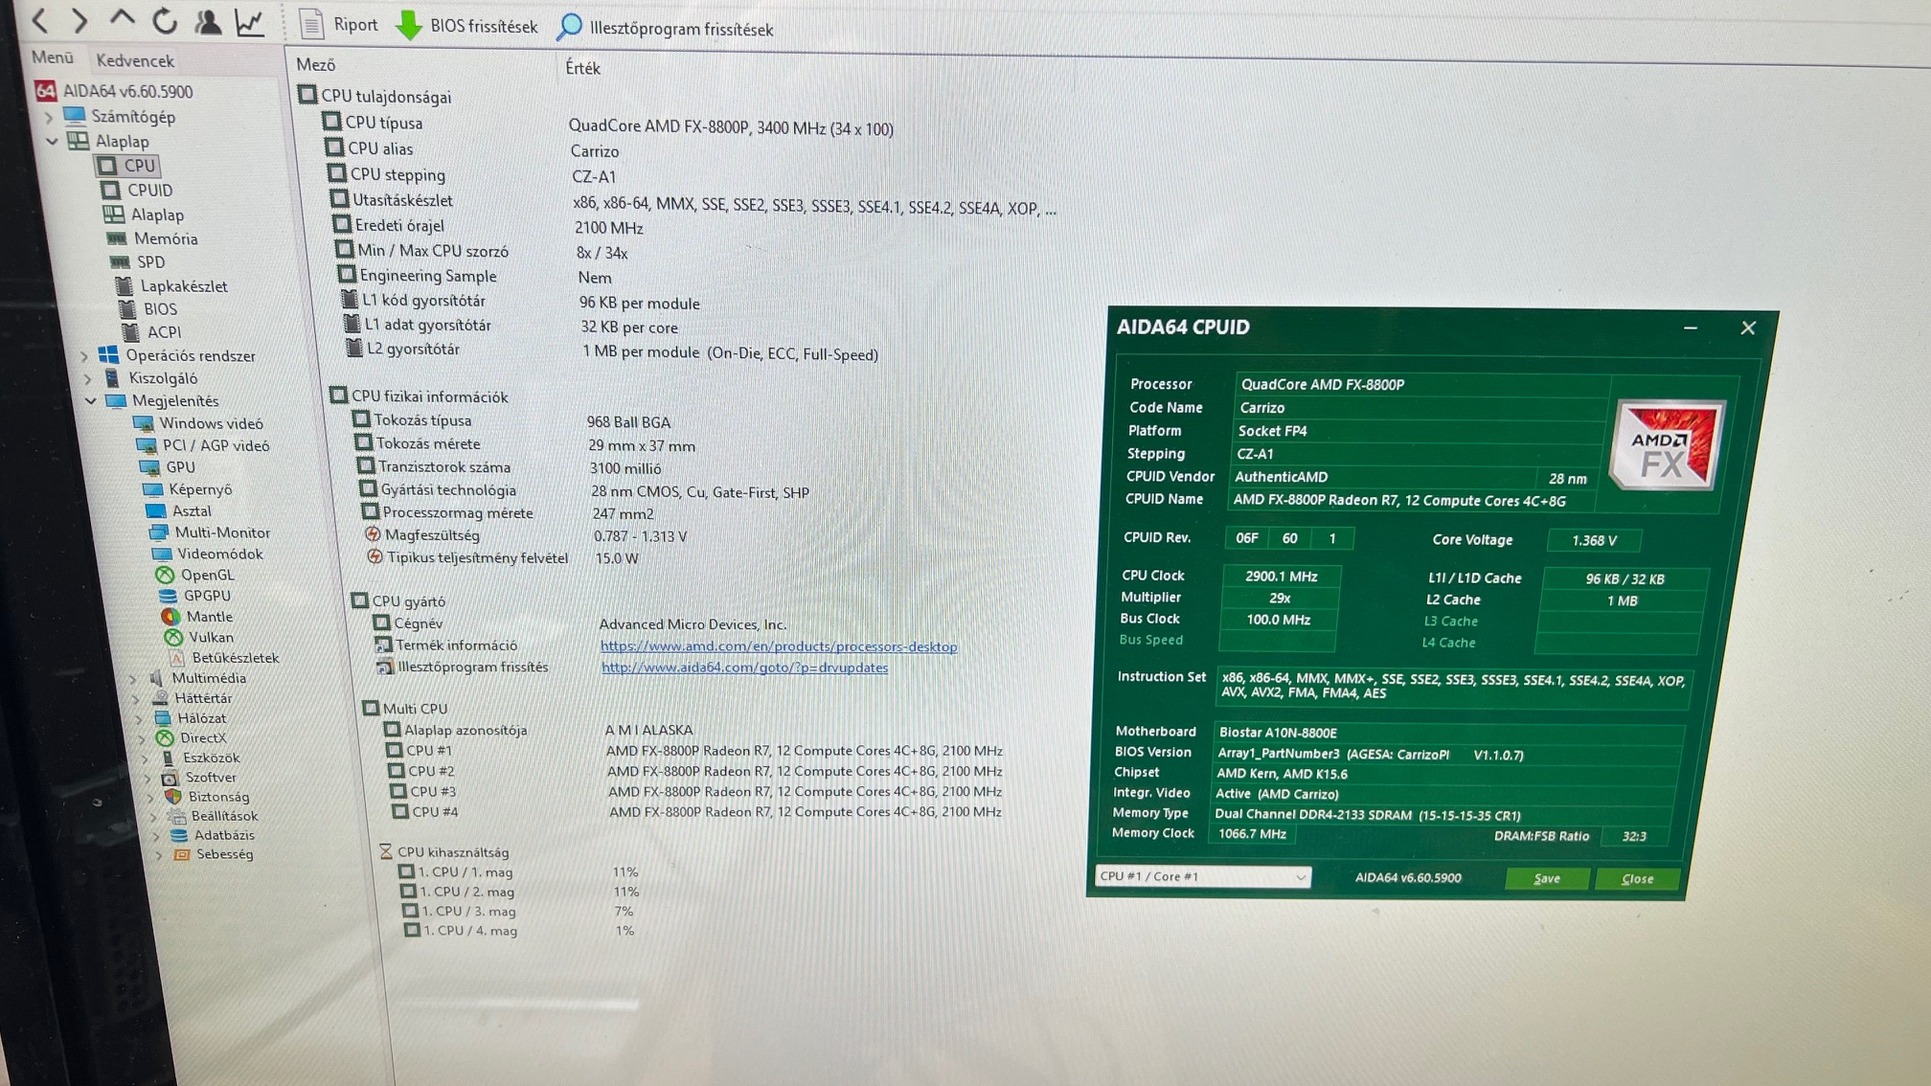
Task: Open Illesztőprogram frissítések search icon
Action: 569,27
